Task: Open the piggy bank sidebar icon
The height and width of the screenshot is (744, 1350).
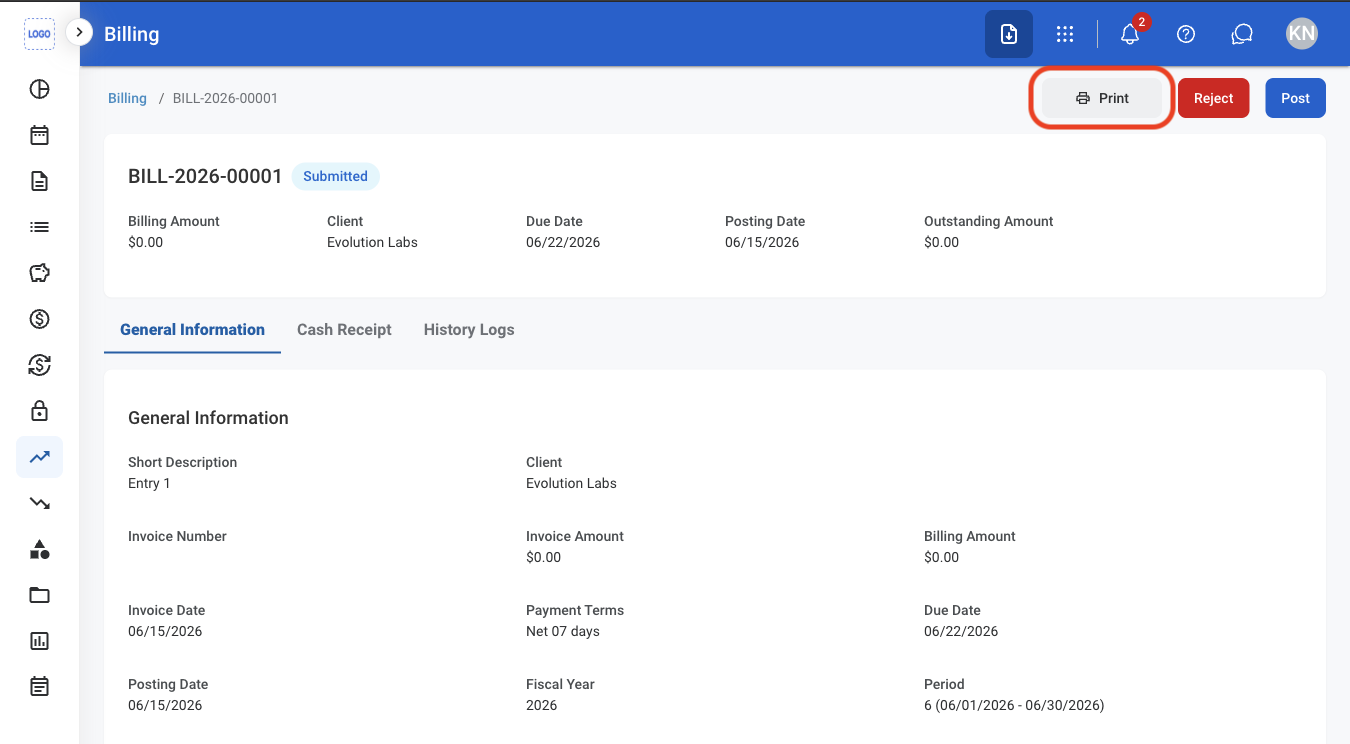Action: click(x=39, y=273)
